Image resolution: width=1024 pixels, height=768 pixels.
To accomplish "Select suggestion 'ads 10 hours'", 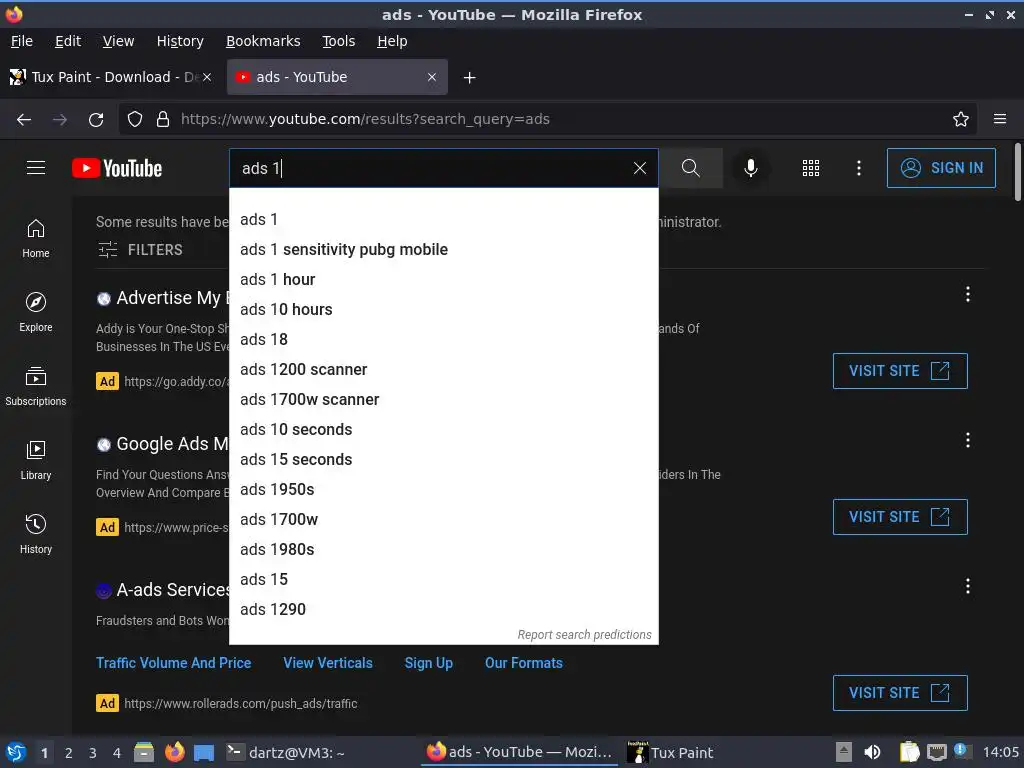I will coord(443,310).
